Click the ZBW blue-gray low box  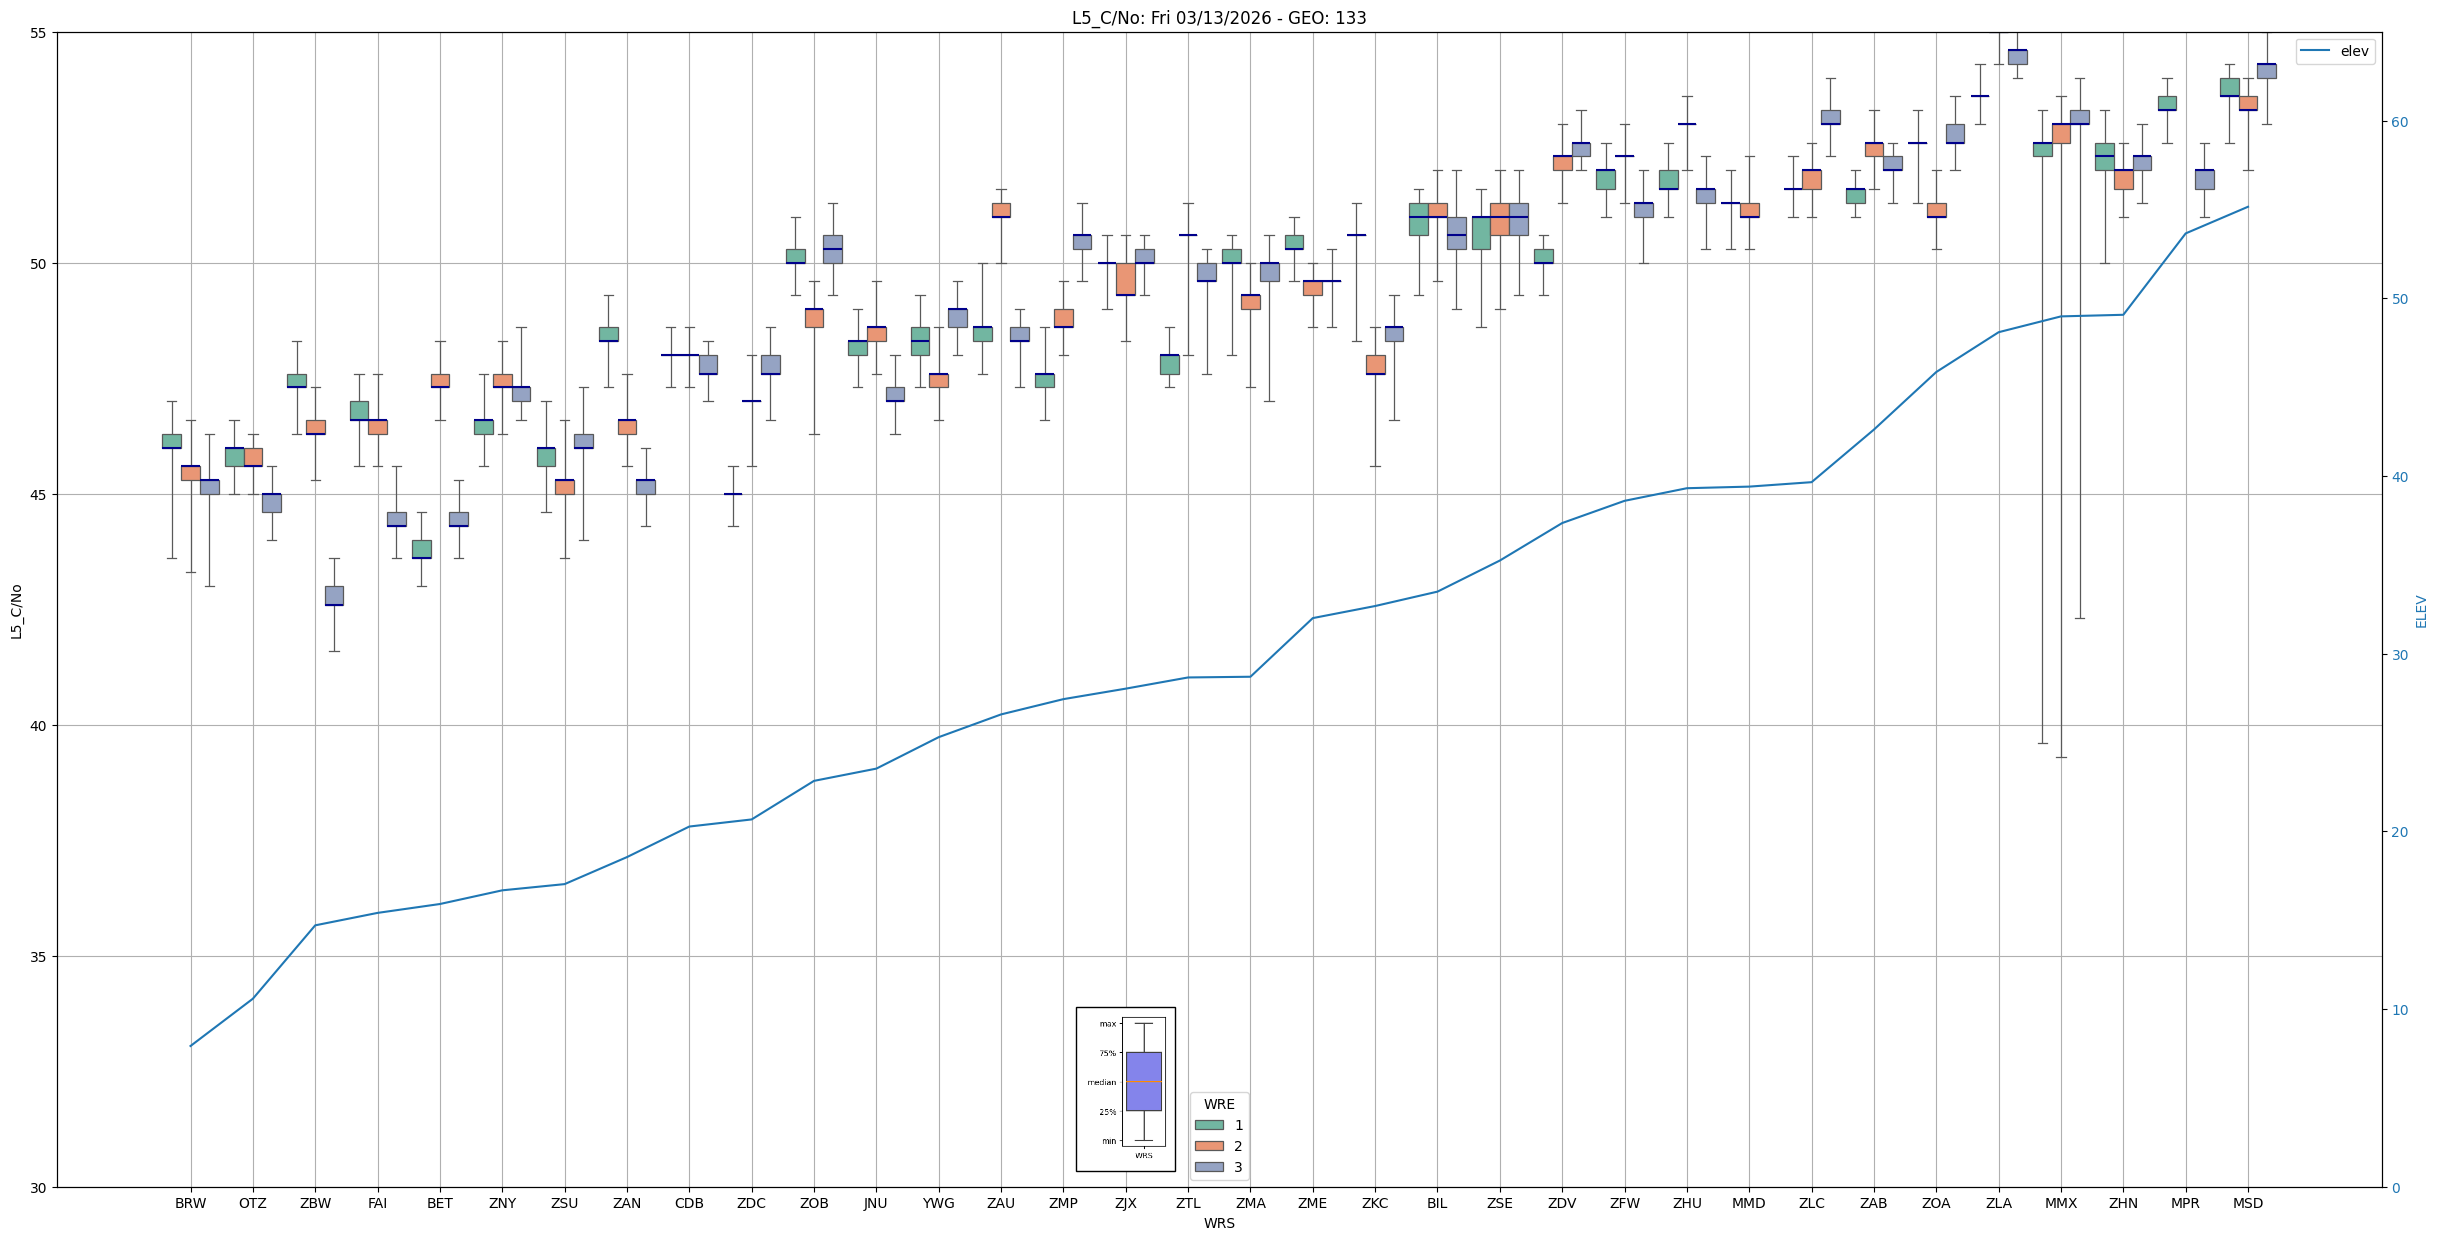334,595
